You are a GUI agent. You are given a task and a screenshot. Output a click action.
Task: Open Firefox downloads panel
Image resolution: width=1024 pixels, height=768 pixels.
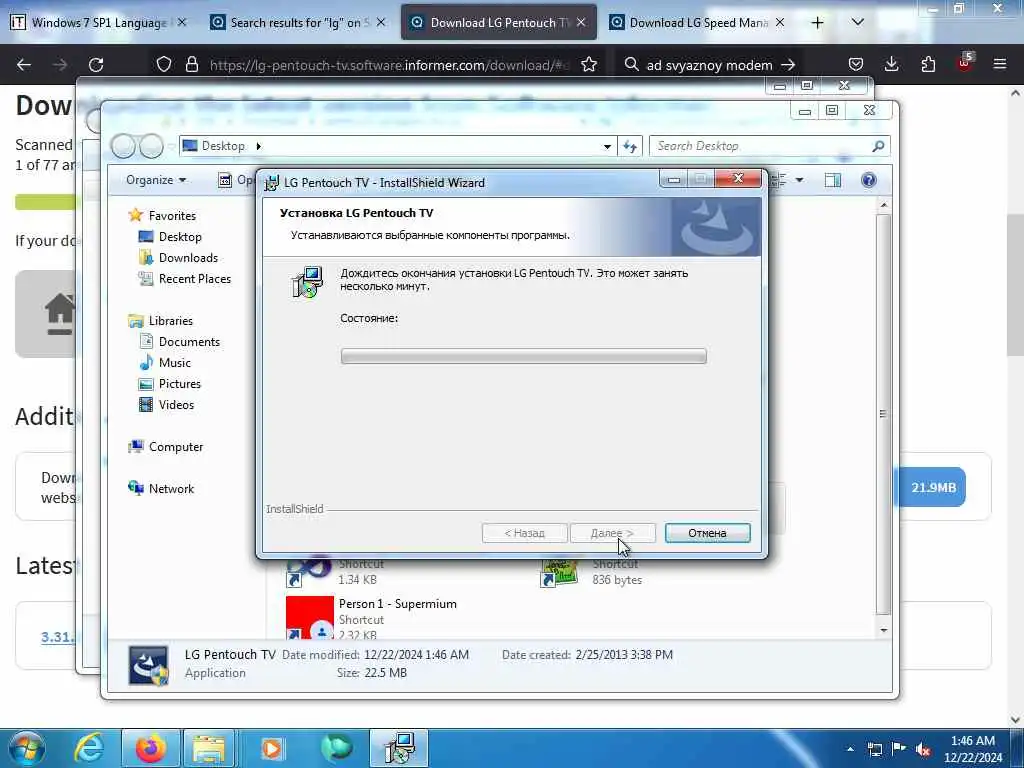pos(891,65)
